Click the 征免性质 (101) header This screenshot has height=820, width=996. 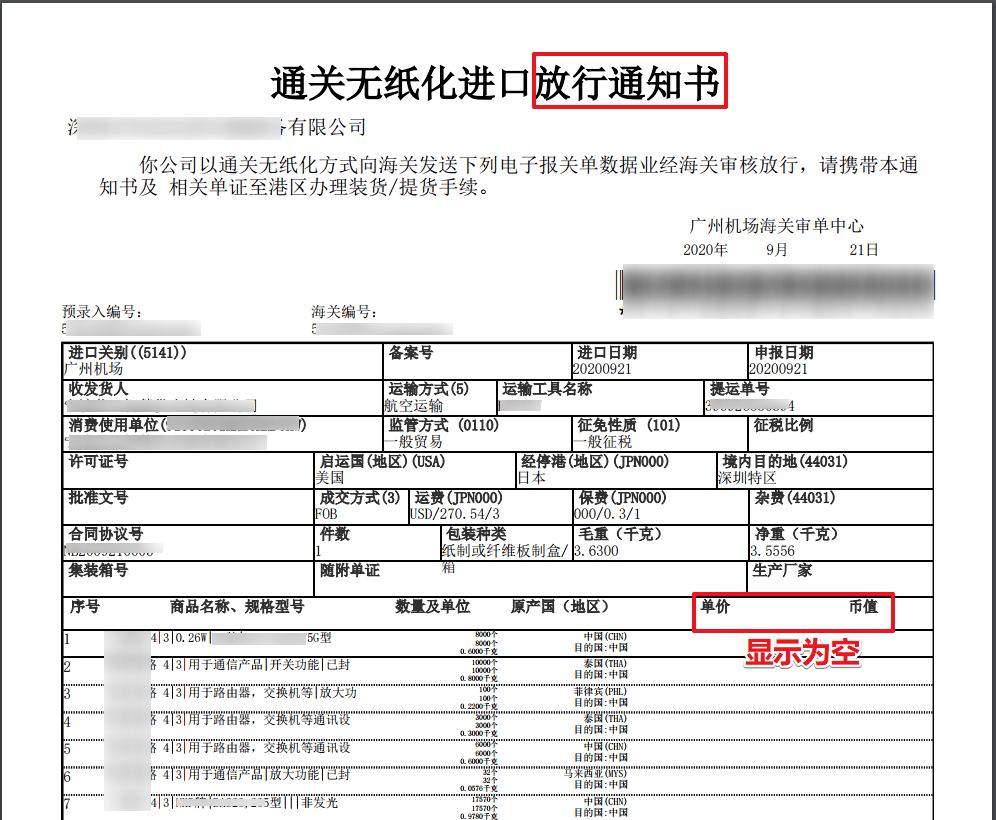click(x=629, y=425)
